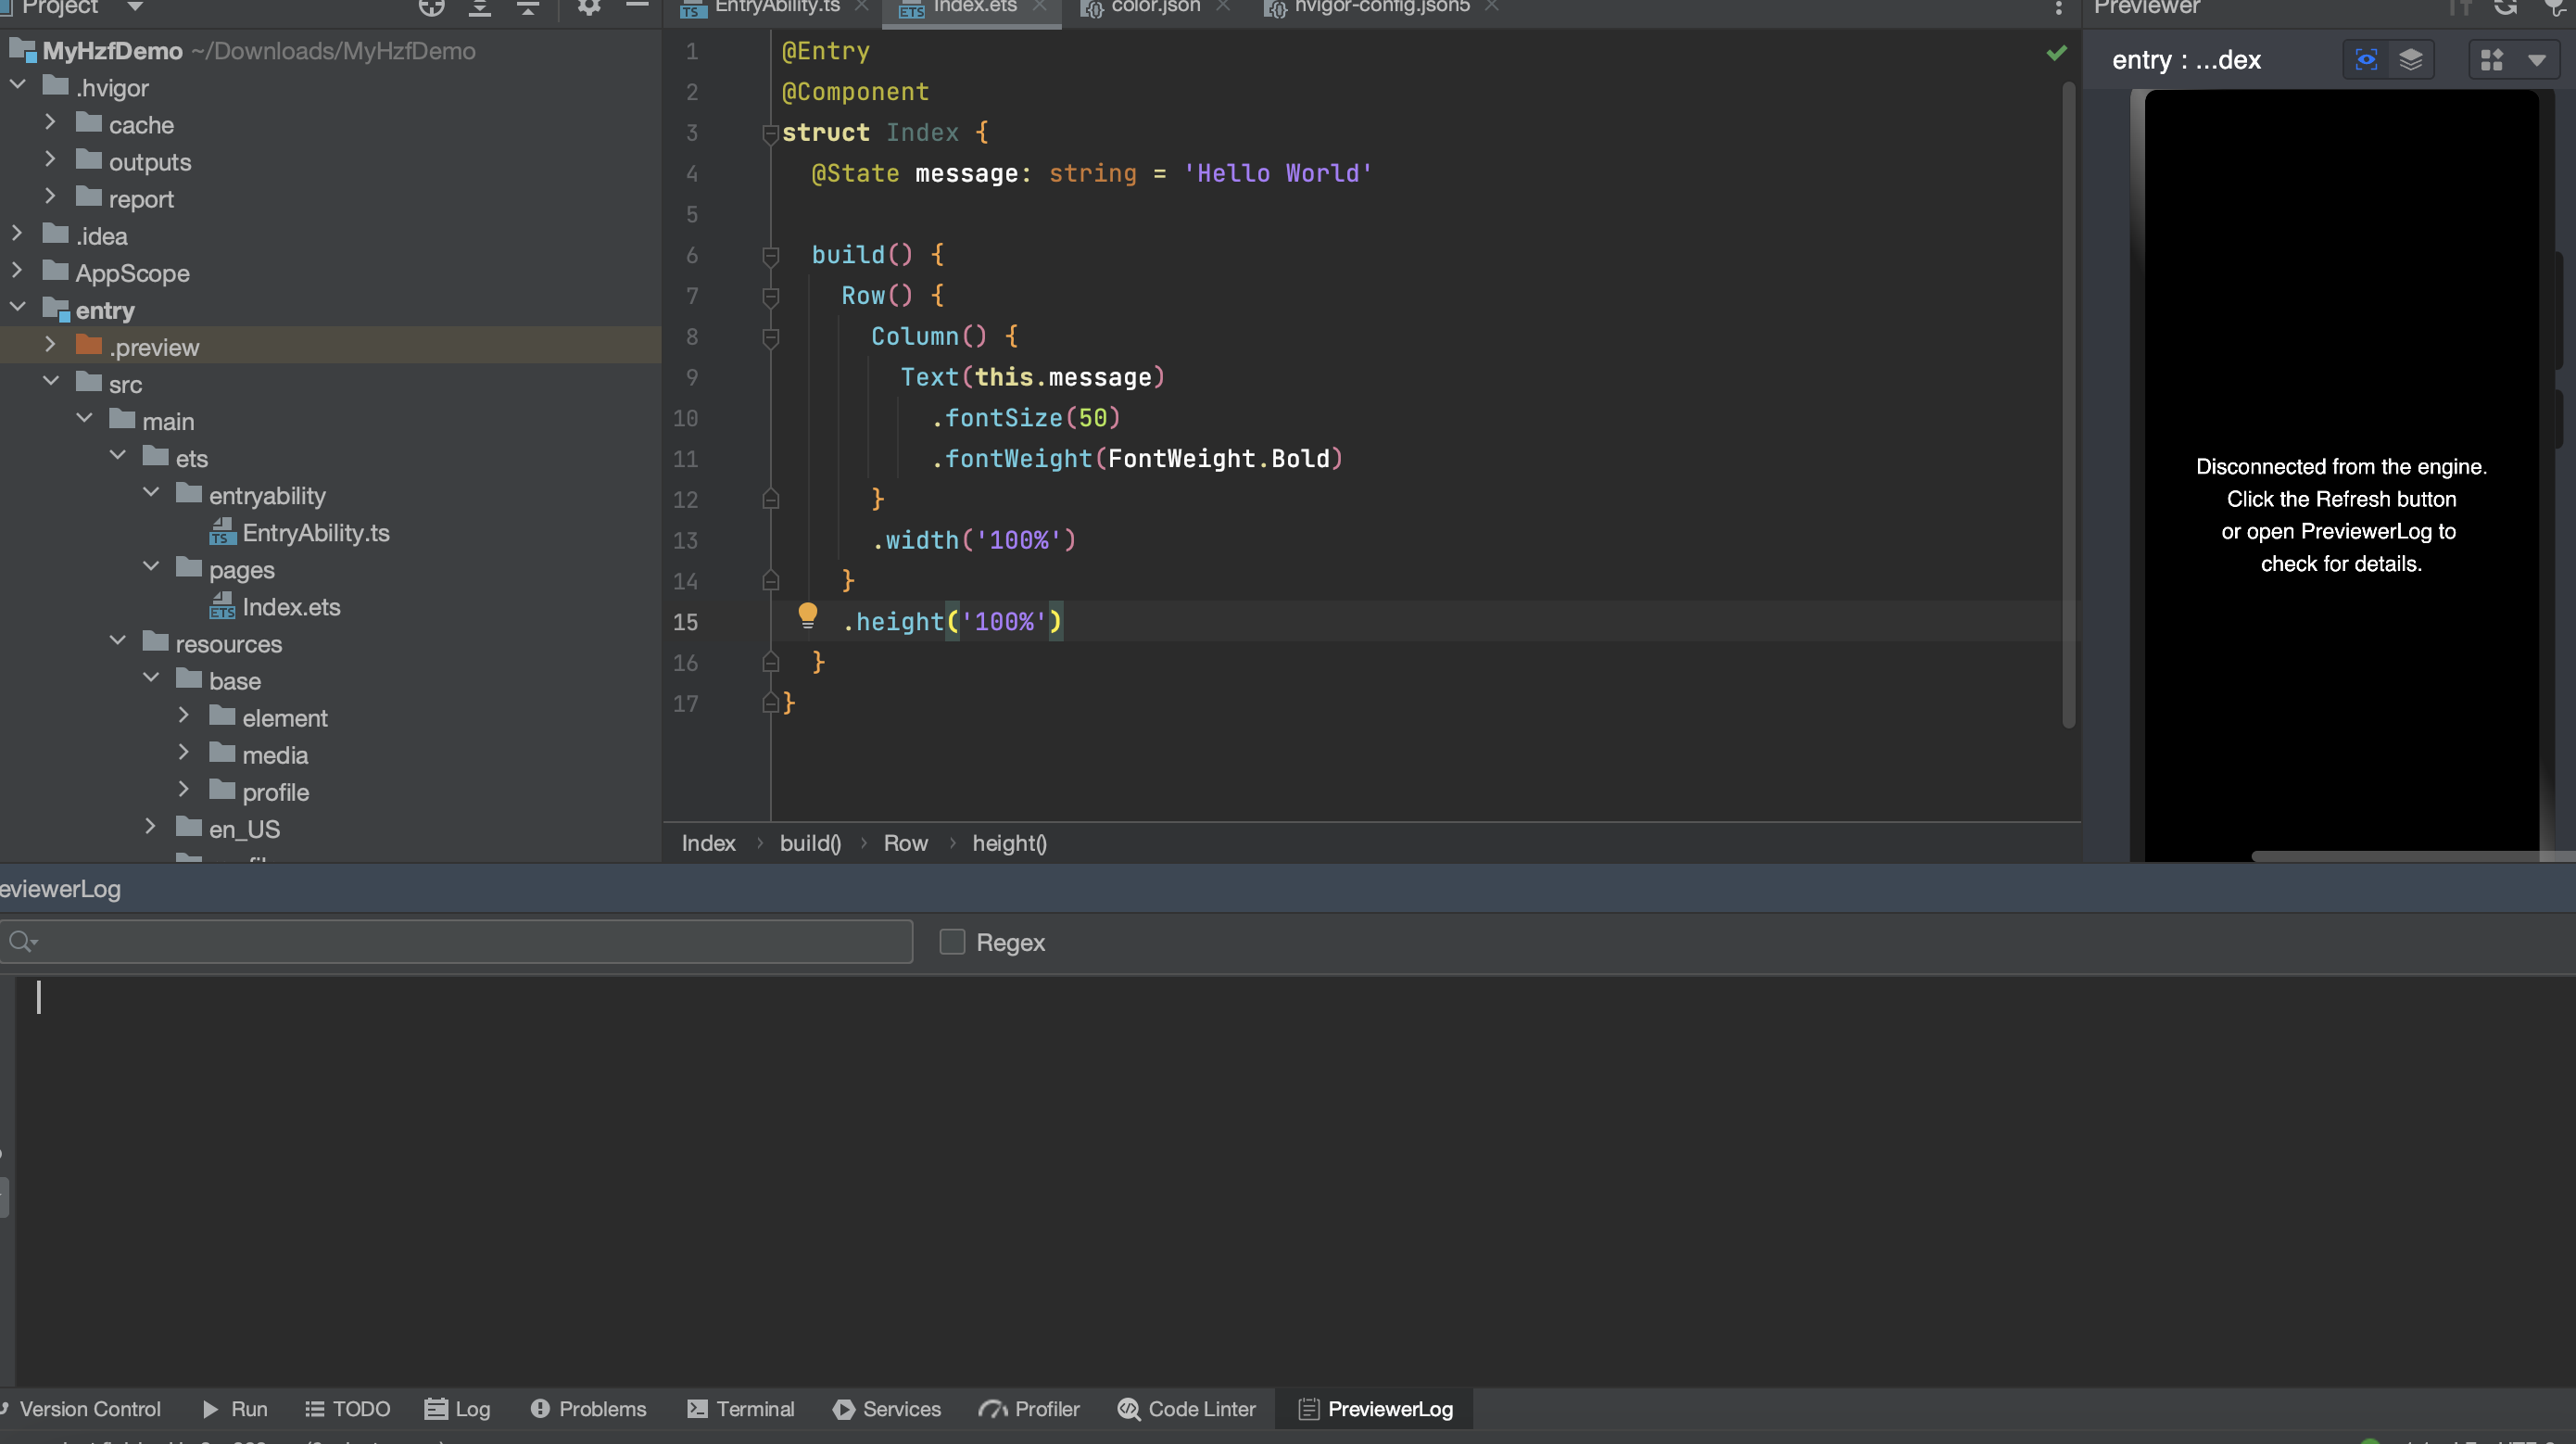Image resolution: width=2576 pixels, height=1444 pixels.
Task: Click the build() breadcrumb
Action: coord(810,843)
